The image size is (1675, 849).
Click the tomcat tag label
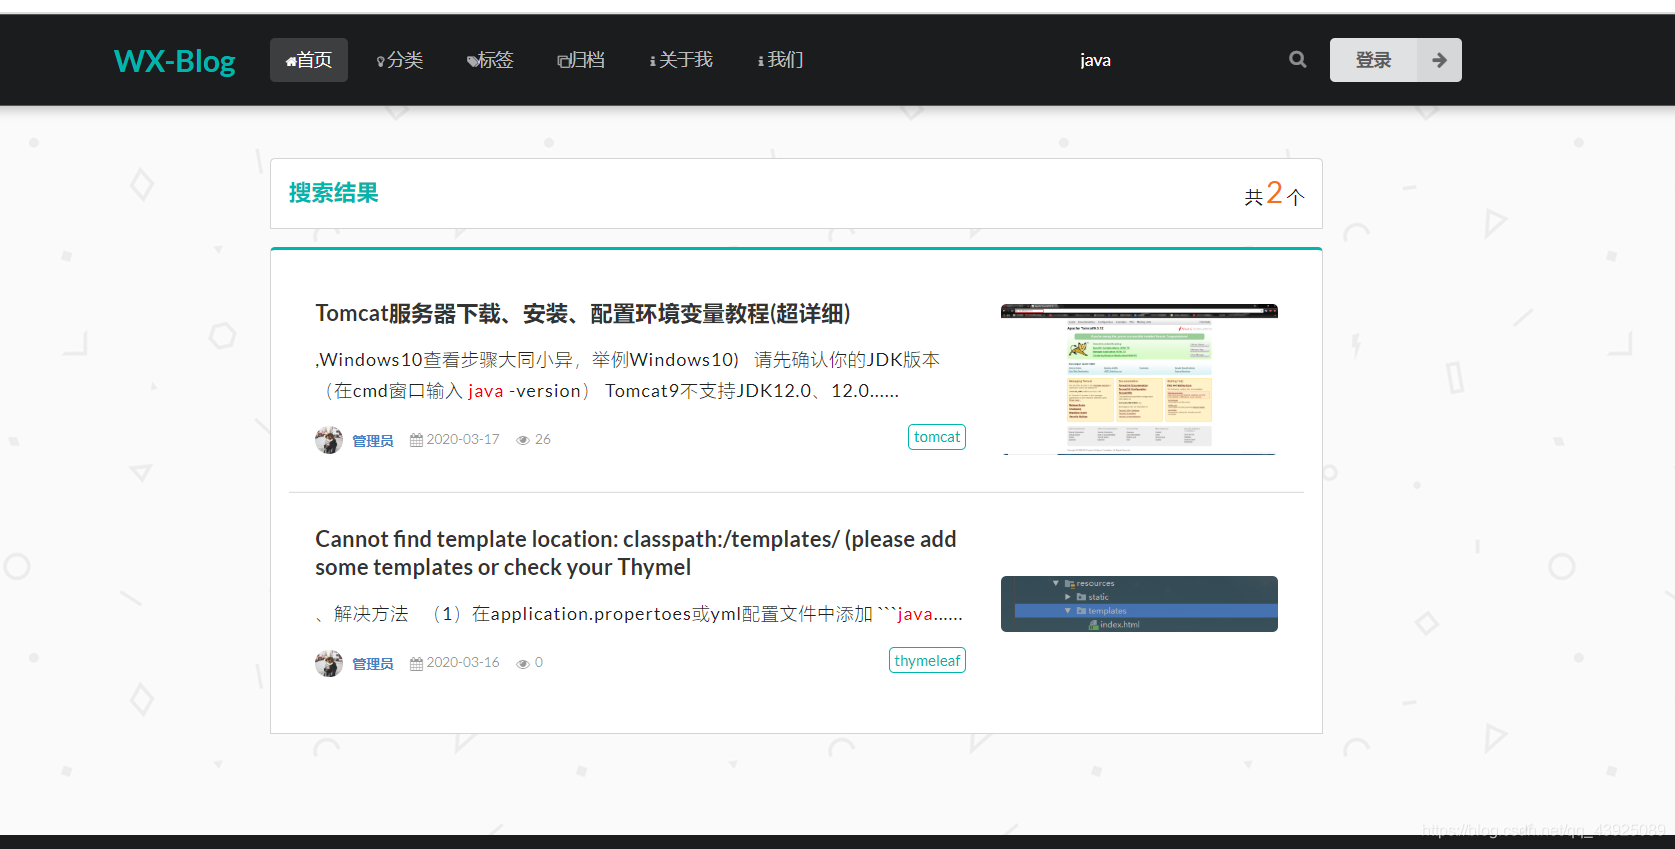937,437
